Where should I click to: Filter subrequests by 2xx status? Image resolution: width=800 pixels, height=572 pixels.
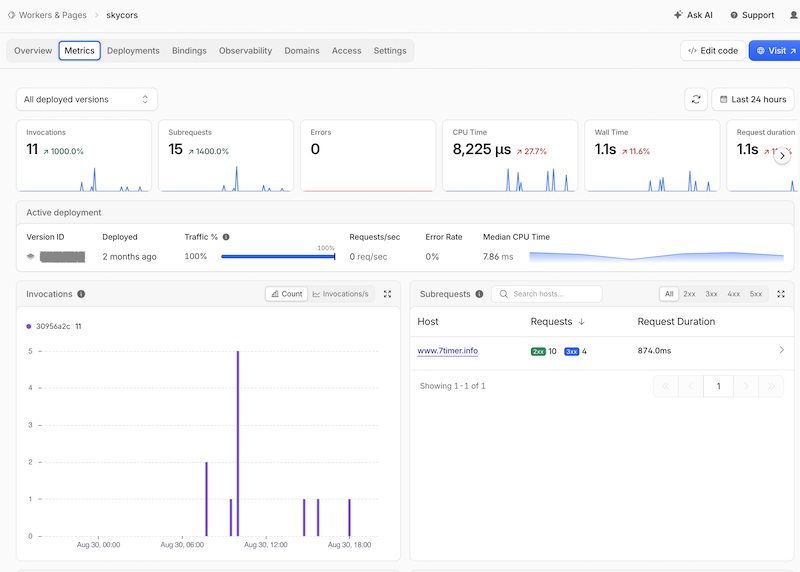(x=689, y=294)
